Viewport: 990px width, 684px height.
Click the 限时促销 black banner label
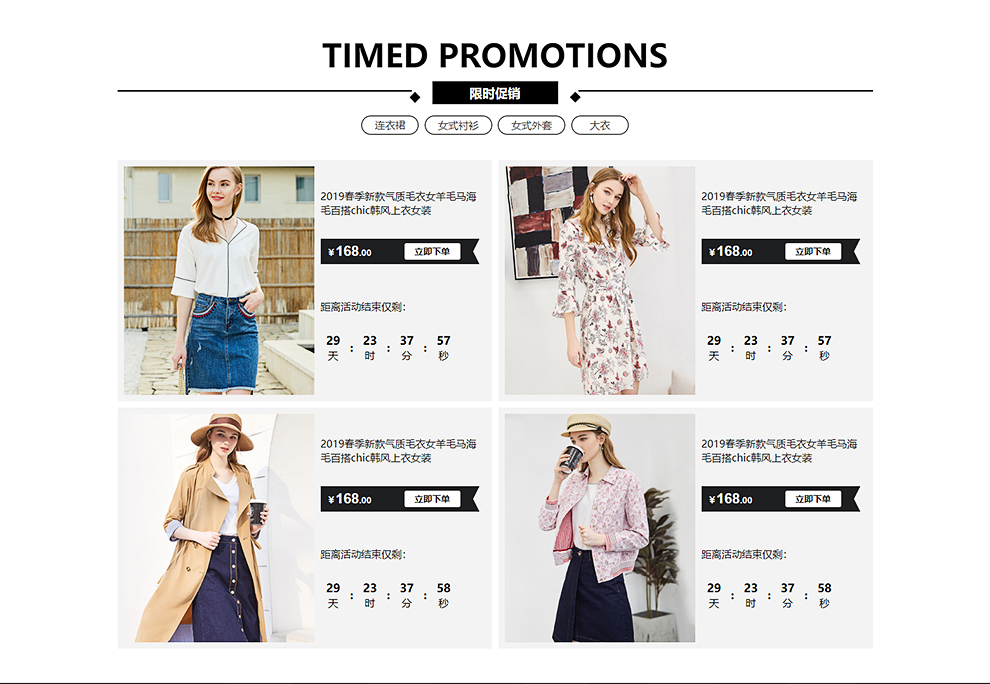click(x=495, y=93)
